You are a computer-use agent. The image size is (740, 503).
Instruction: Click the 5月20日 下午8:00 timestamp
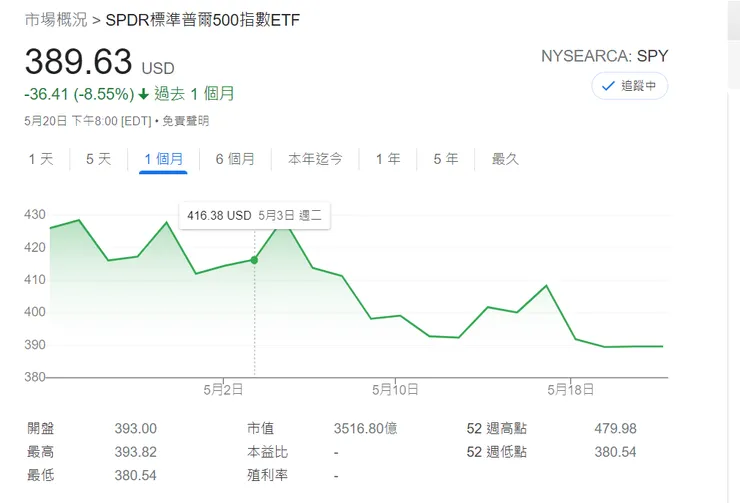tap(88, 121)
